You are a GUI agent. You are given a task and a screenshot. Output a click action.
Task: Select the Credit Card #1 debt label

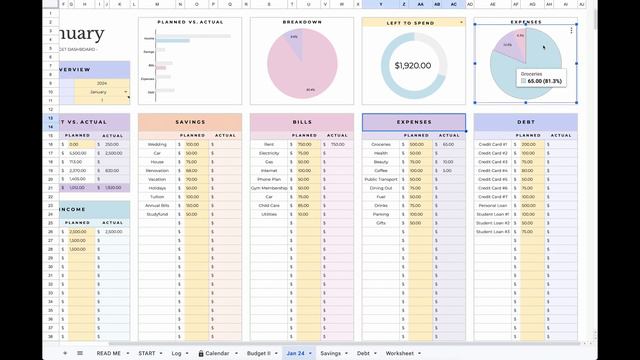[493, 144]
